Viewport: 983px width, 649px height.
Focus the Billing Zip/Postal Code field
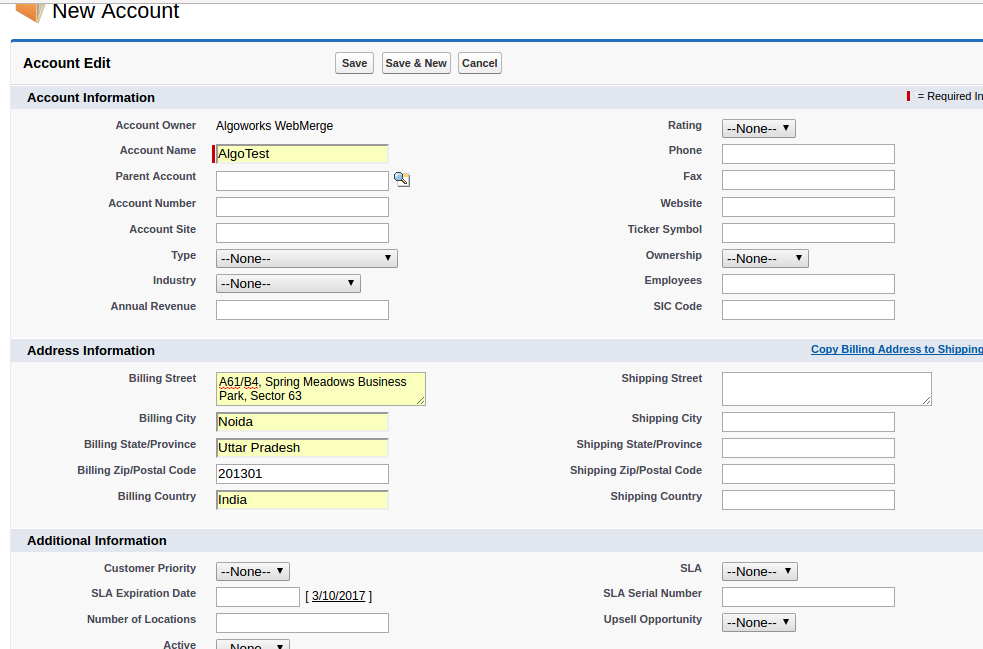coord(302,474)
